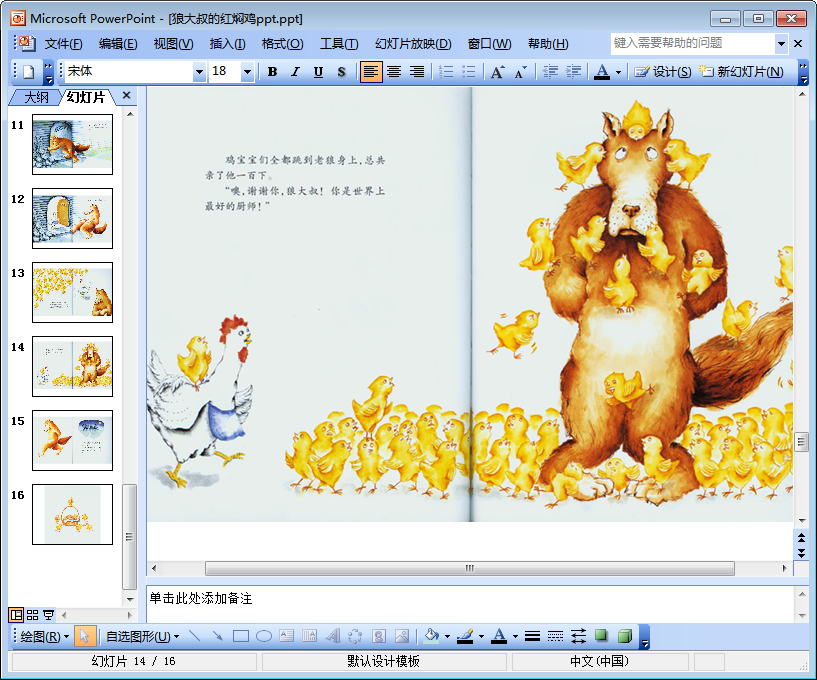Increase font size icon
This screenshot has width=817, height=680.
(498, 72)
